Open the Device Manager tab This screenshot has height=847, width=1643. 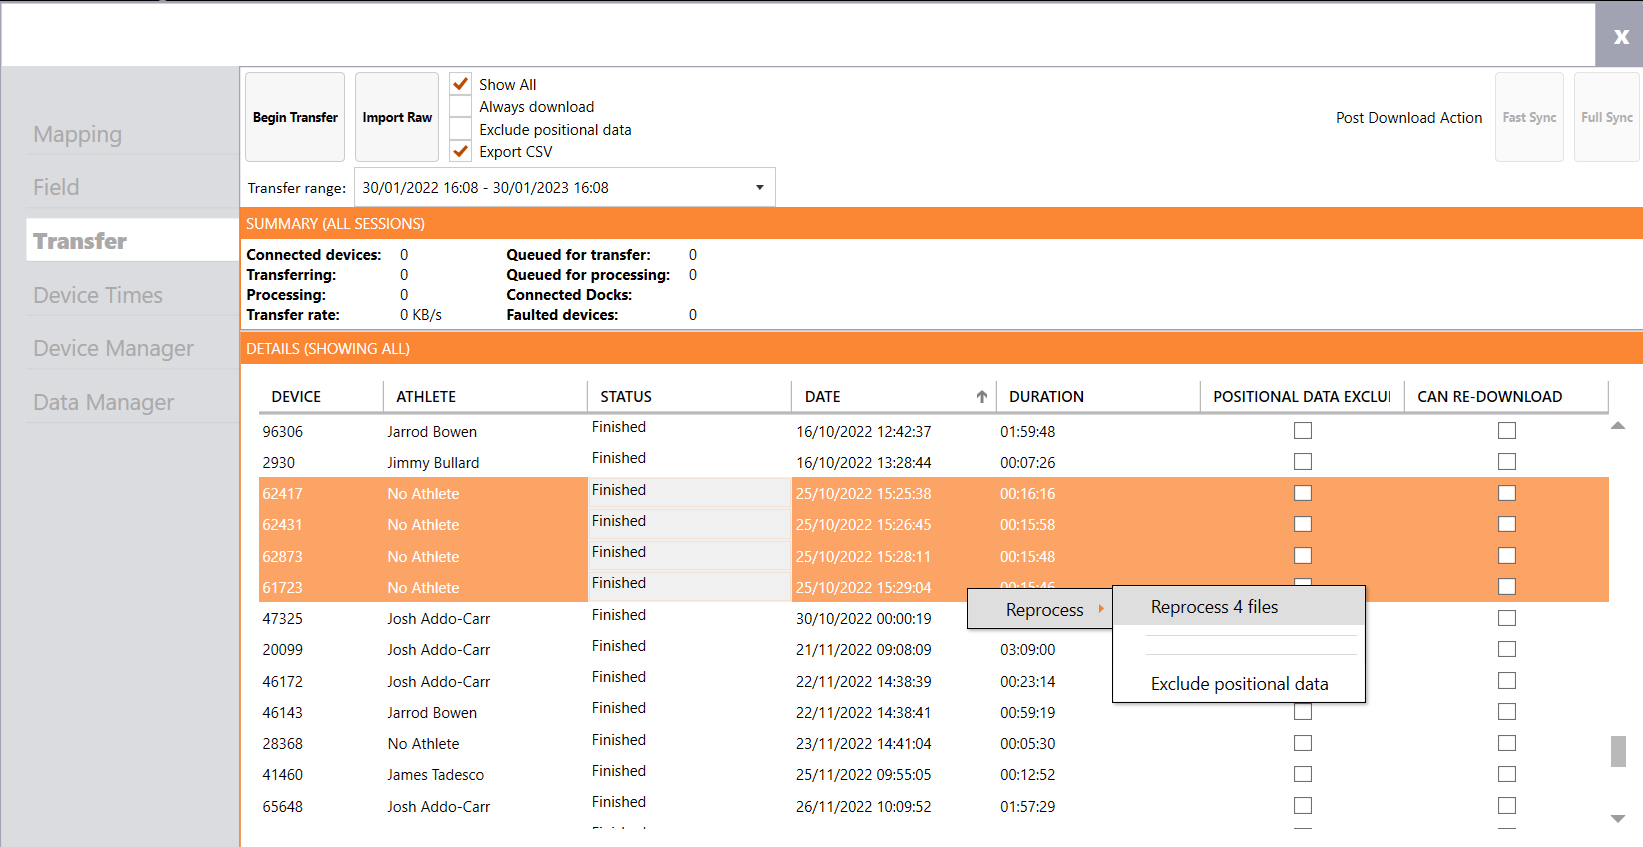113,348
